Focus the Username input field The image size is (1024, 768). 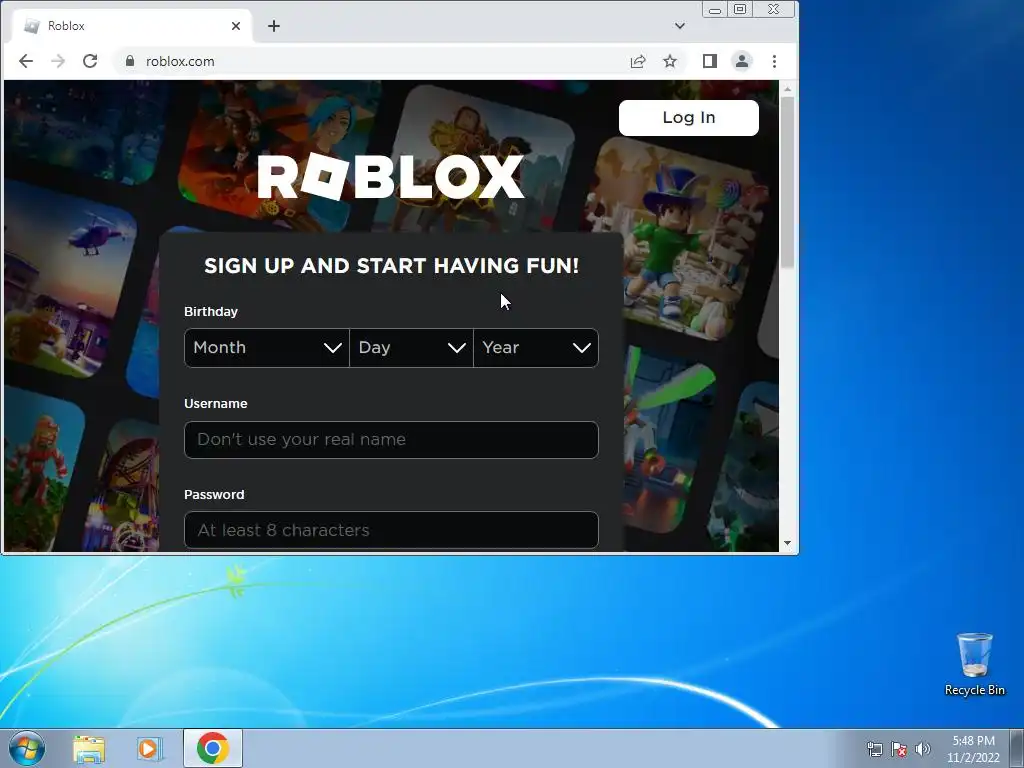pyautogui.click(x=391, y=440)
